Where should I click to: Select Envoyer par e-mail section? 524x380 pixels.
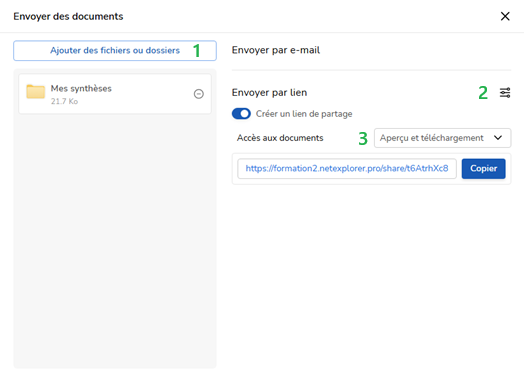pyautogui.click(x=276, y=50)
